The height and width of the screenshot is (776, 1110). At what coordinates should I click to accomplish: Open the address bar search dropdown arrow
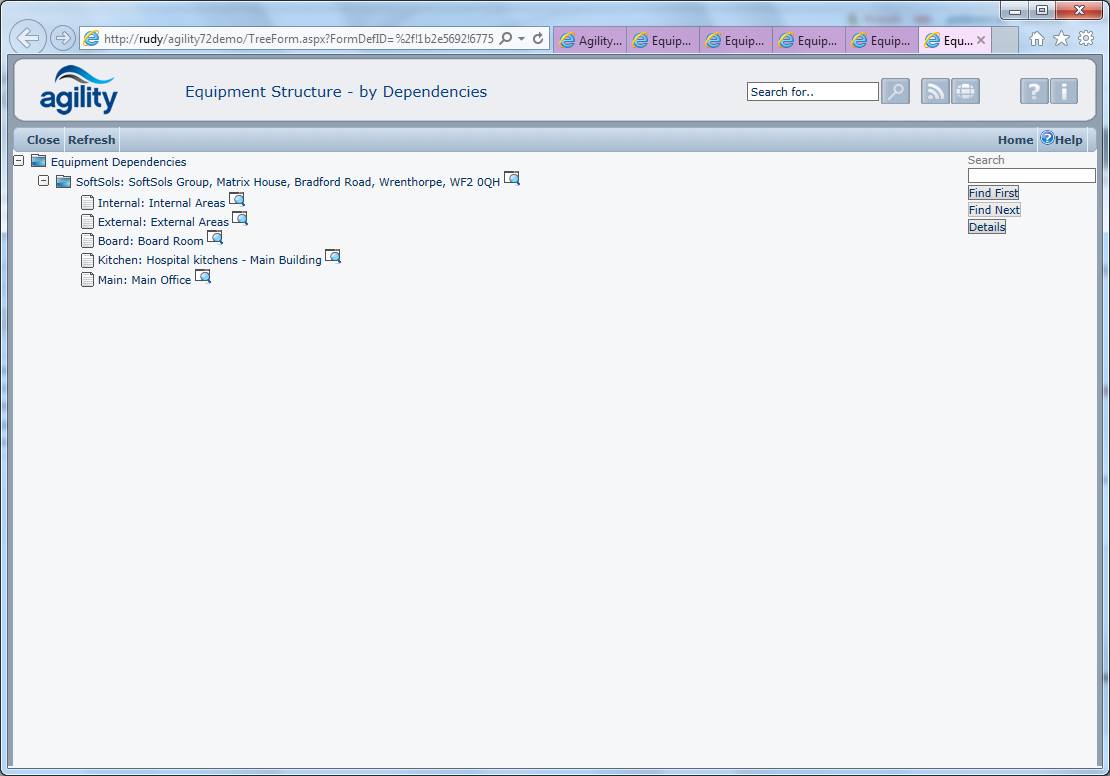click(521, 39)
